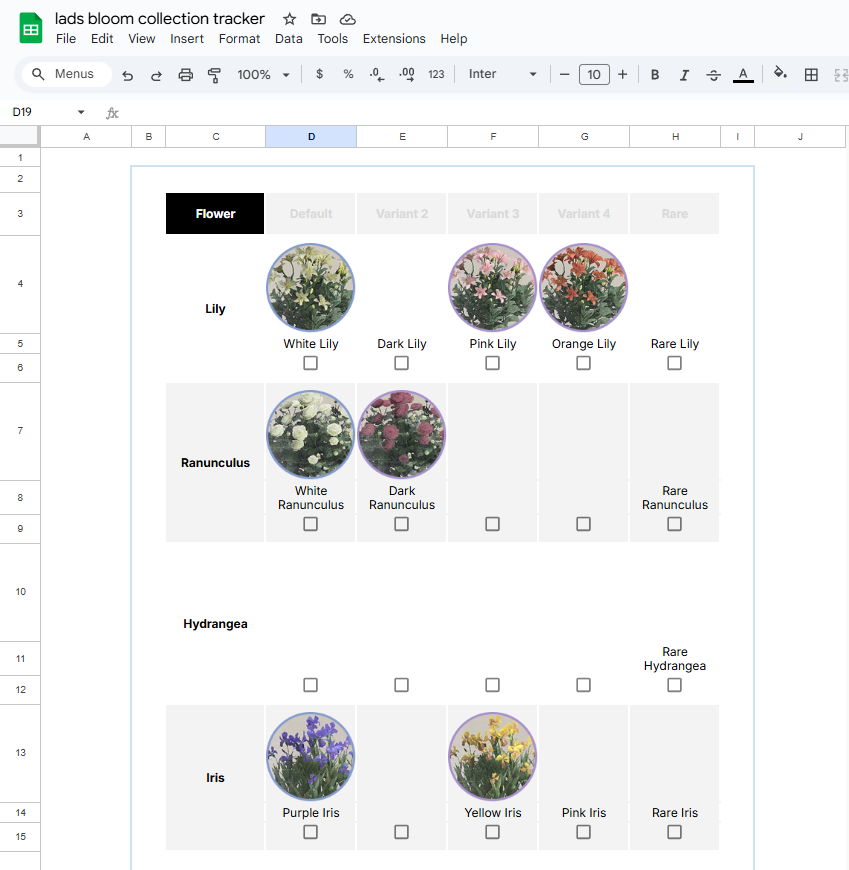This screenshot has width=849, height=870.
Task: Check the Rare Lily checkbox
Action: (674, 363)
